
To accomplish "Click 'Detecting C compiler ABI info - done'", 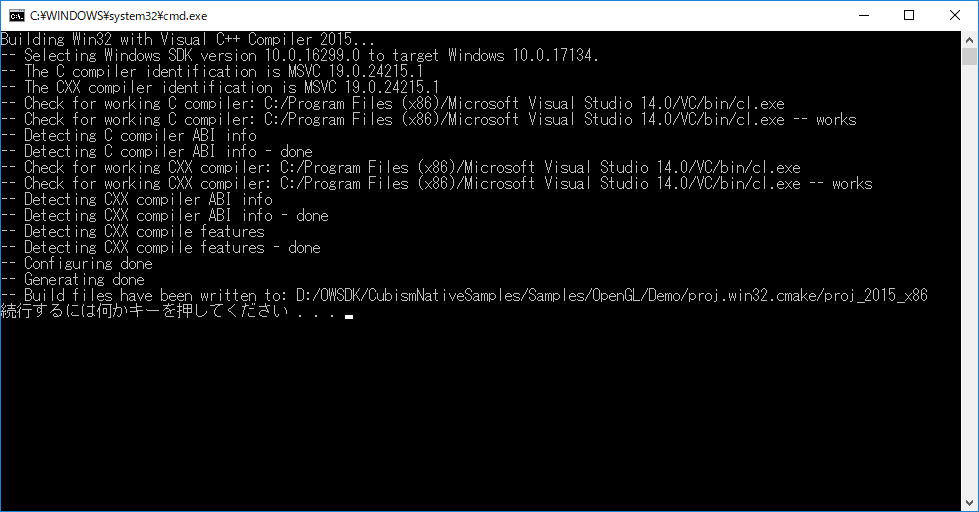I will pos(157,151).
